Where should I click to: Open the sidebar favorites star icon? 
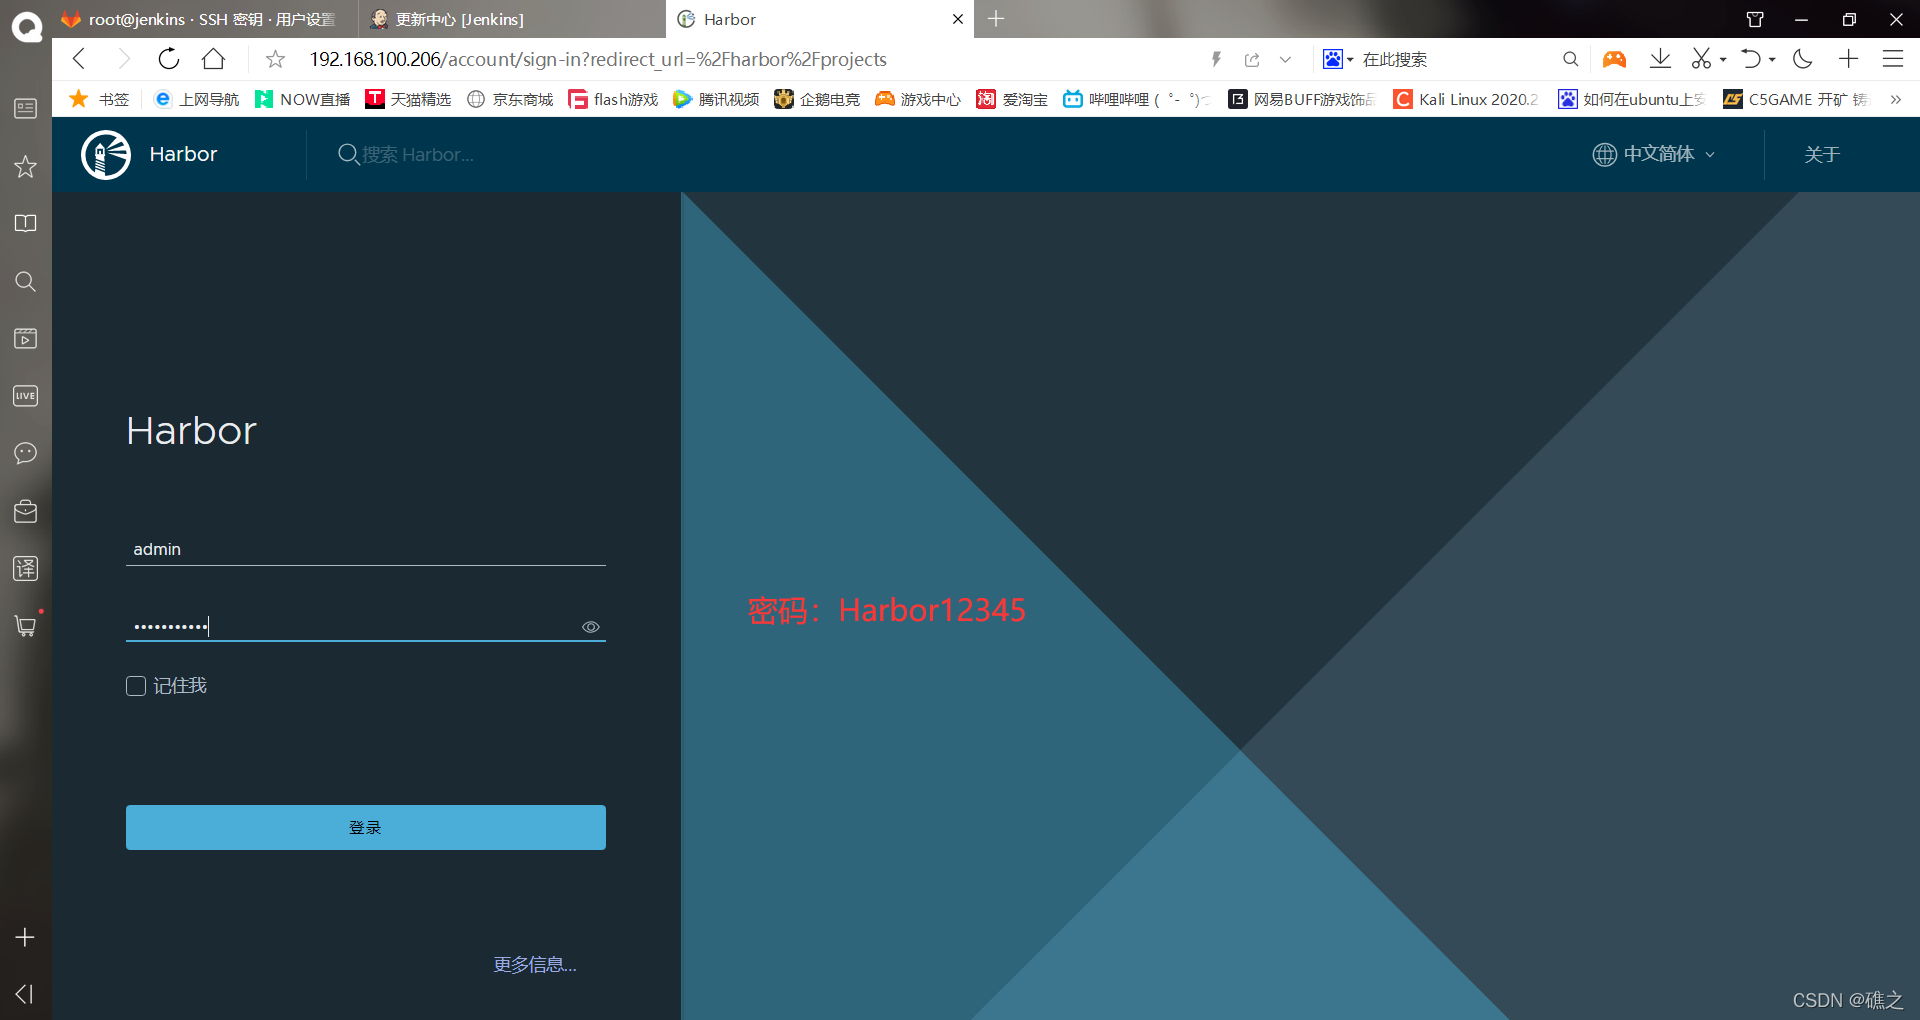[26, 166]
